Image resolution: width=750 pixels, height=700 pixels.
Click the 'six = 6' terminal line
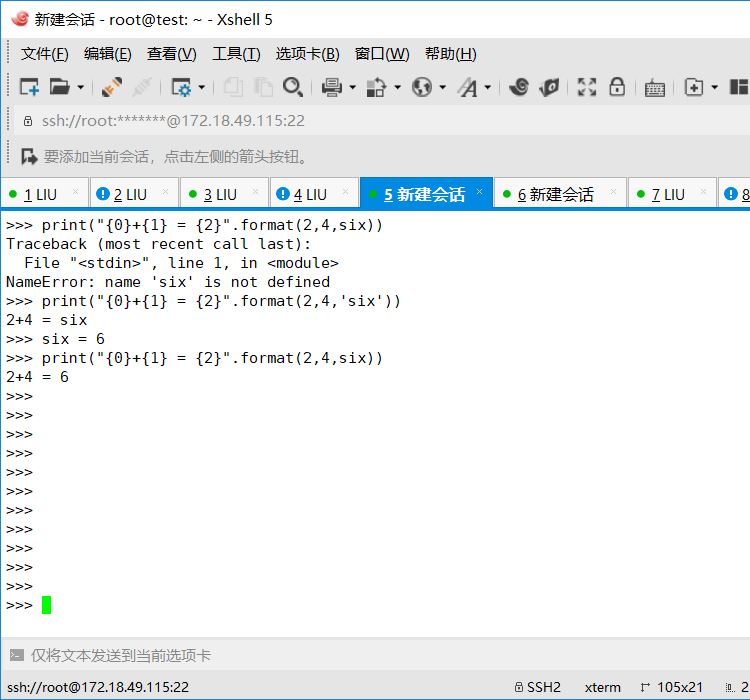pos(55,339)
